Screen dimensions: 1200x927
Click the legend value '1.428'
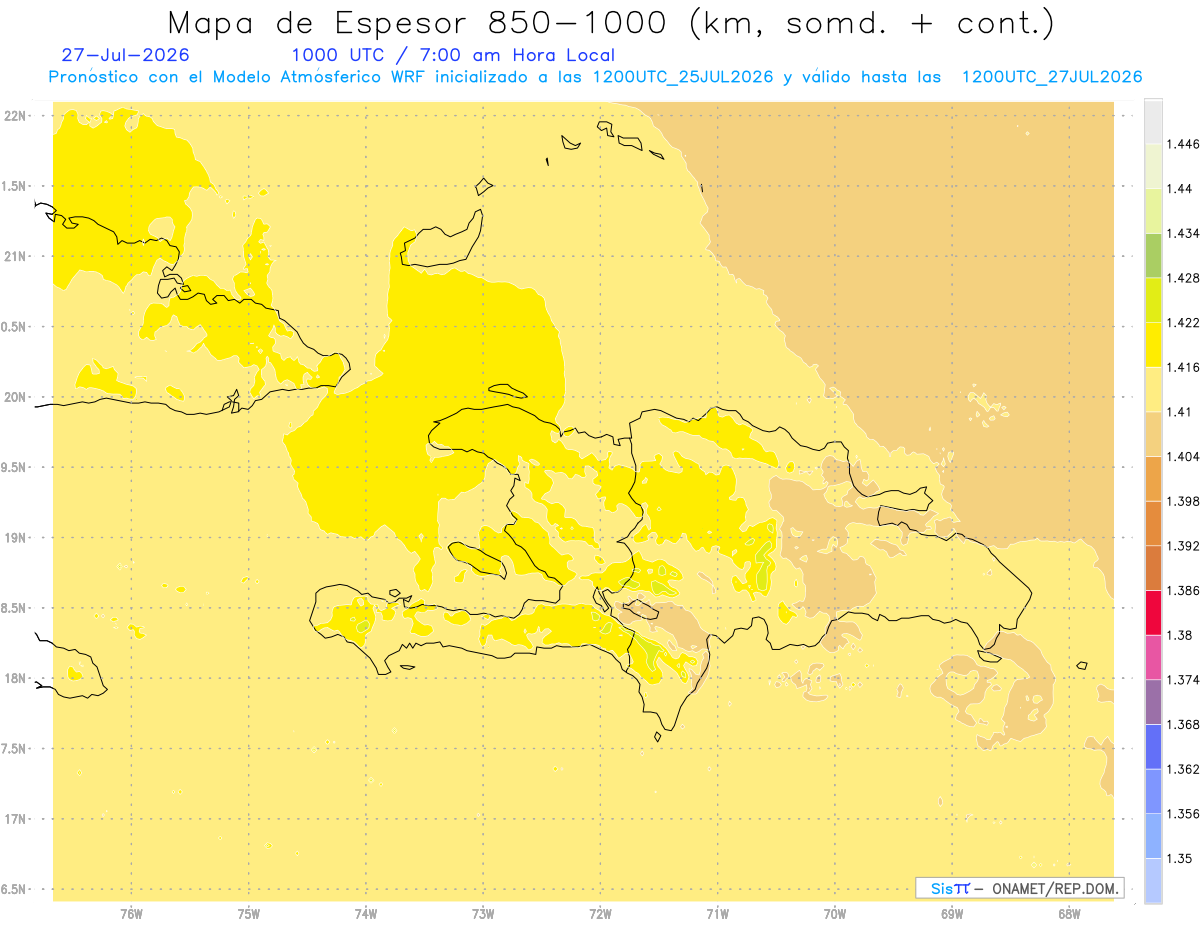(1184, 278)
